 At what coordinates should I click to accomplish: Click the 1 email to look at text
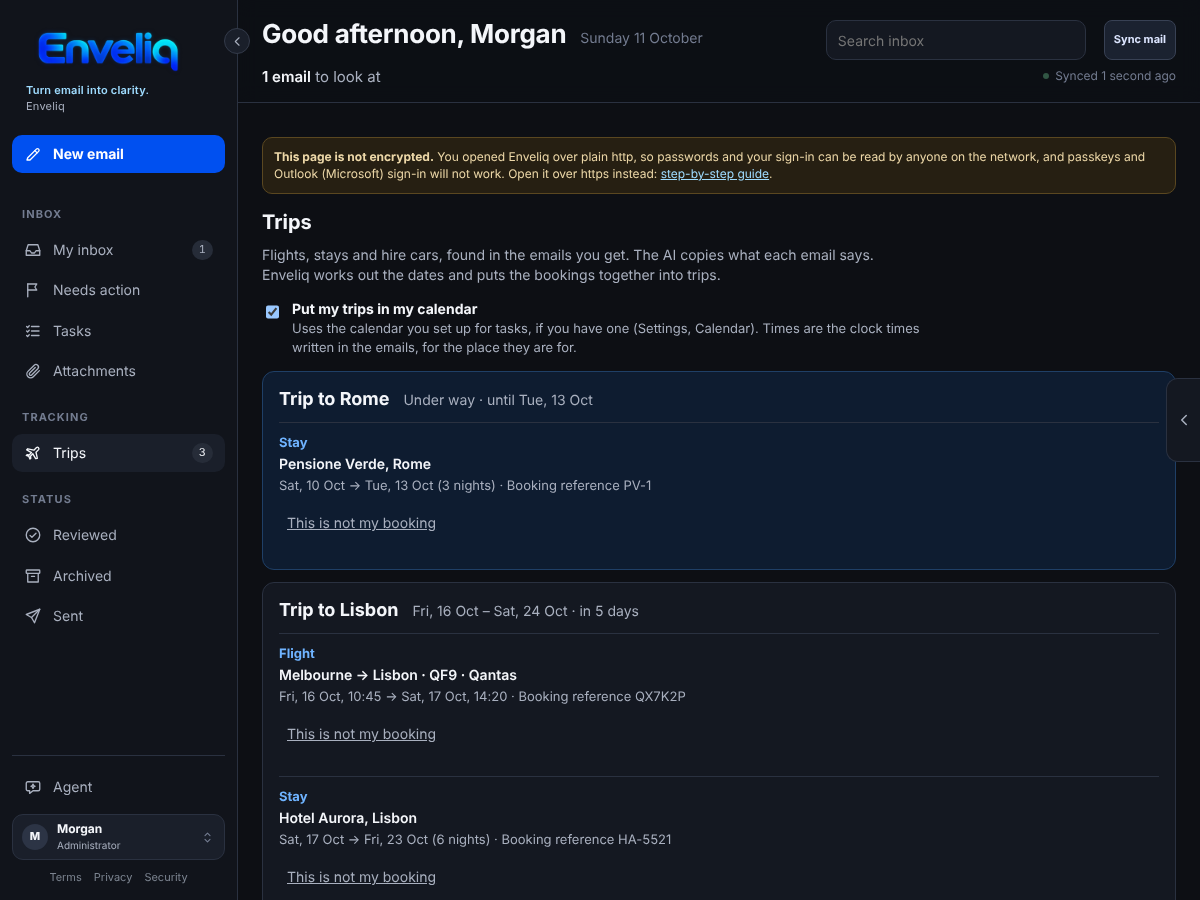(x=321, y=77)
